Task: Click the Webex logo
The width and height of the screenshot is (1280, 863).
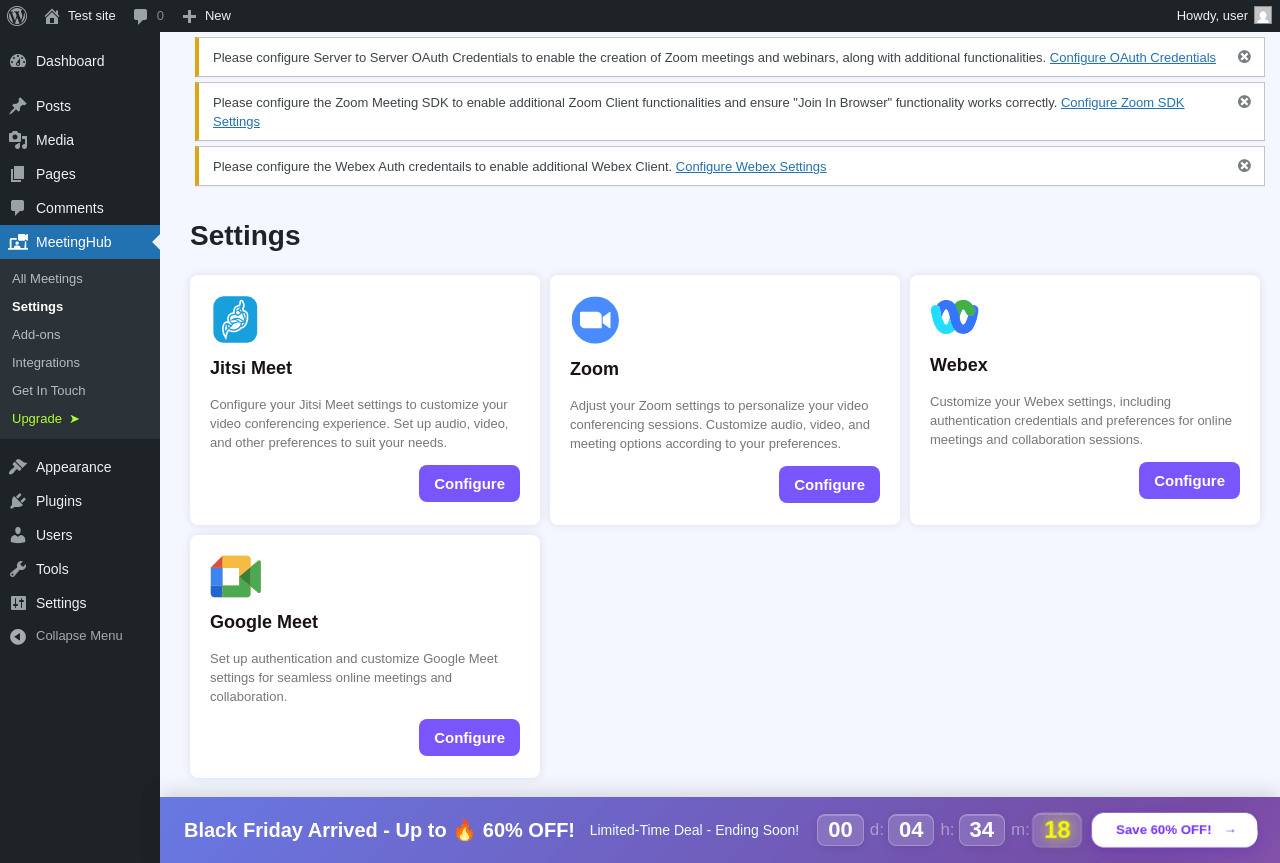Action: pyautogui.click(x=954, y=317)
